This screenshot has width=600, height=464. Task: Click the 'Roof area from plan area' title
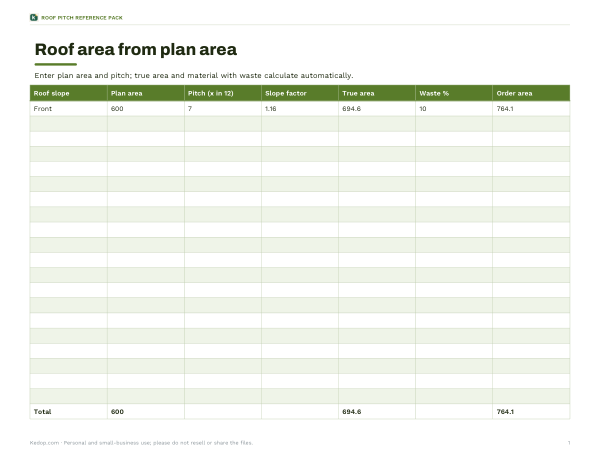pos(136,50)
